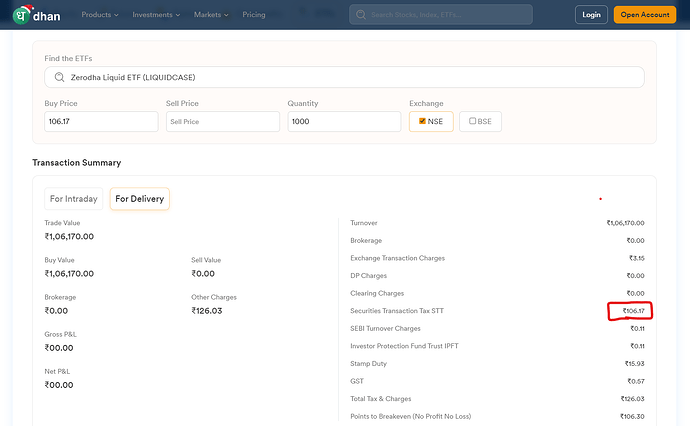Click the Turnover value ₹1,06,170.00
690x426 pixels.
(x=625, y=223)
